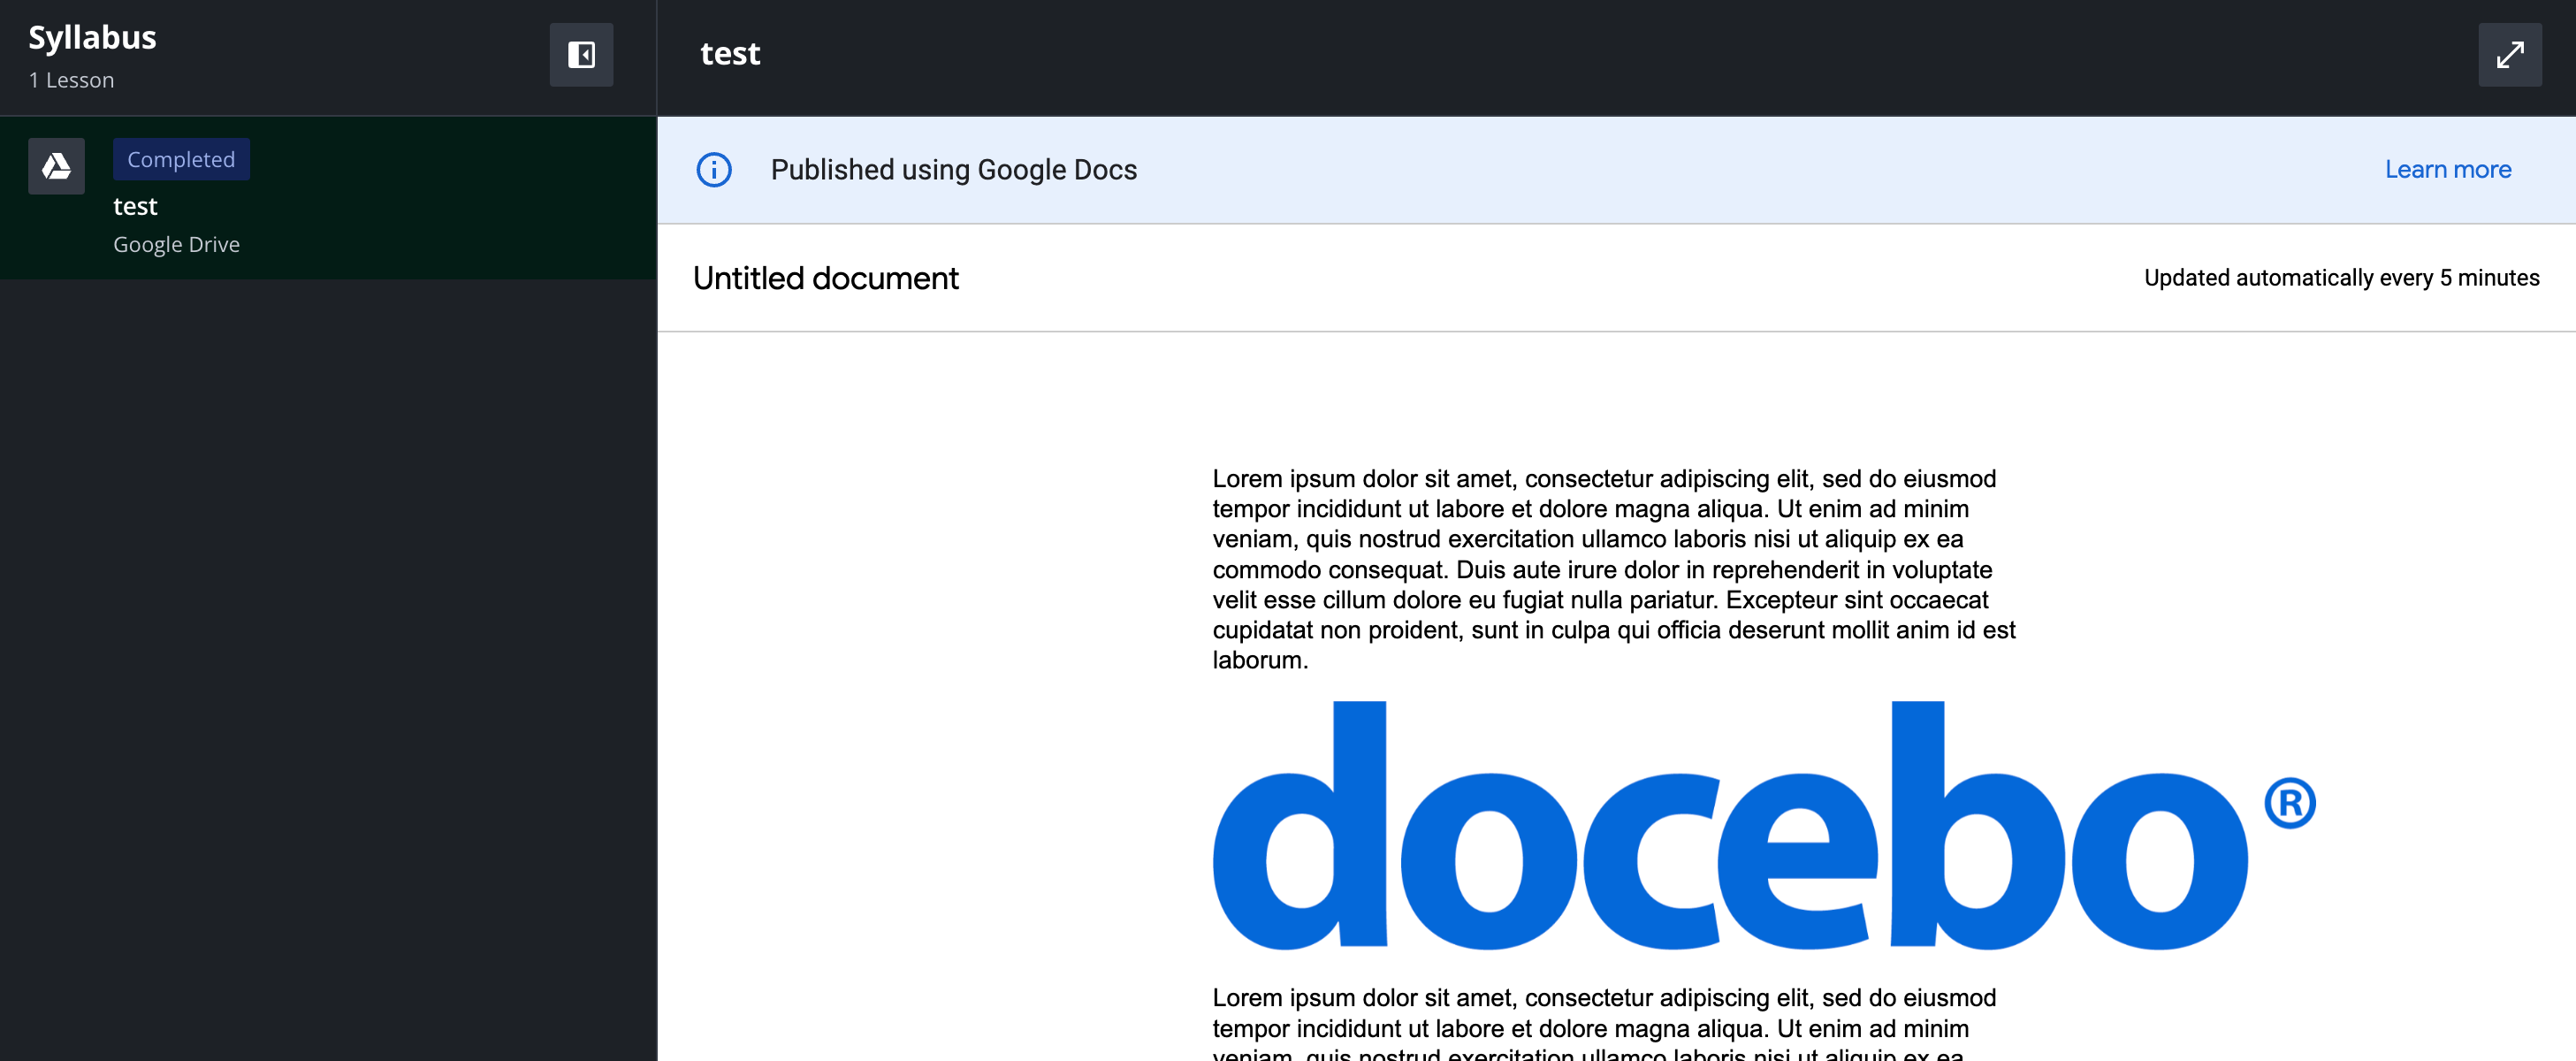Image resolution: width=2576 pixels, height=1061 pixels.
Task: Click the 'Google Drive' lesson type label
Action: click(176, 244)
